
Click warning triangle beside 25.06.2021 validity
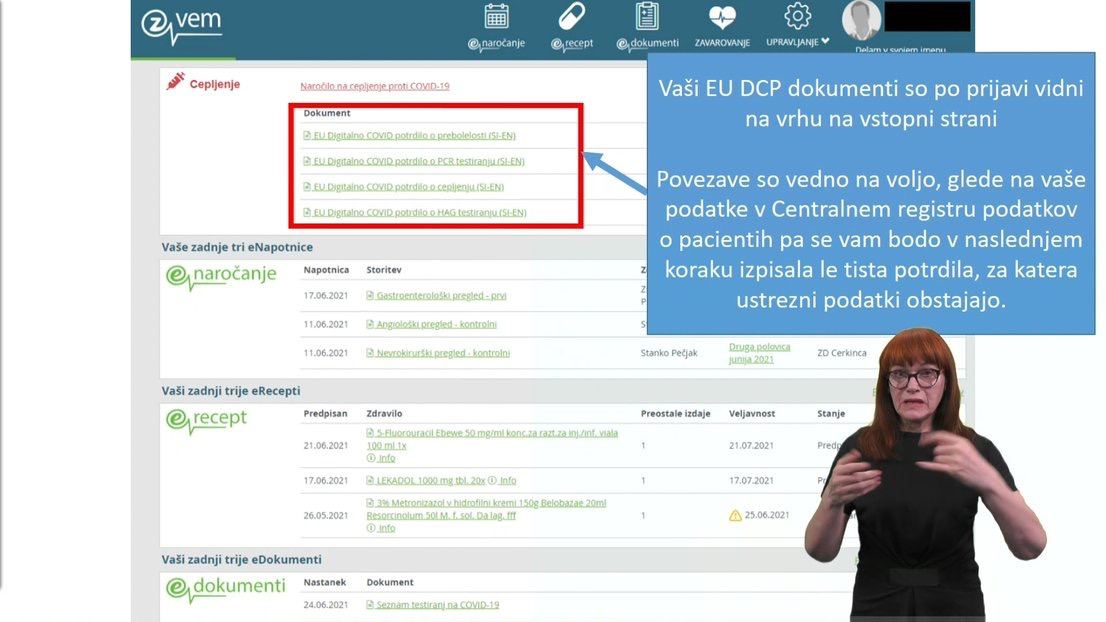pos(735,516)
